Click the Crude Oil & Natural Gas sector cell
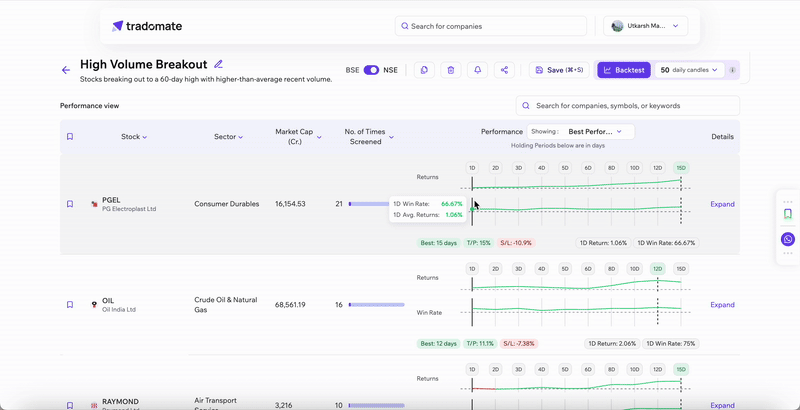This screenshot has width=800, height=410. coord(226,304)
